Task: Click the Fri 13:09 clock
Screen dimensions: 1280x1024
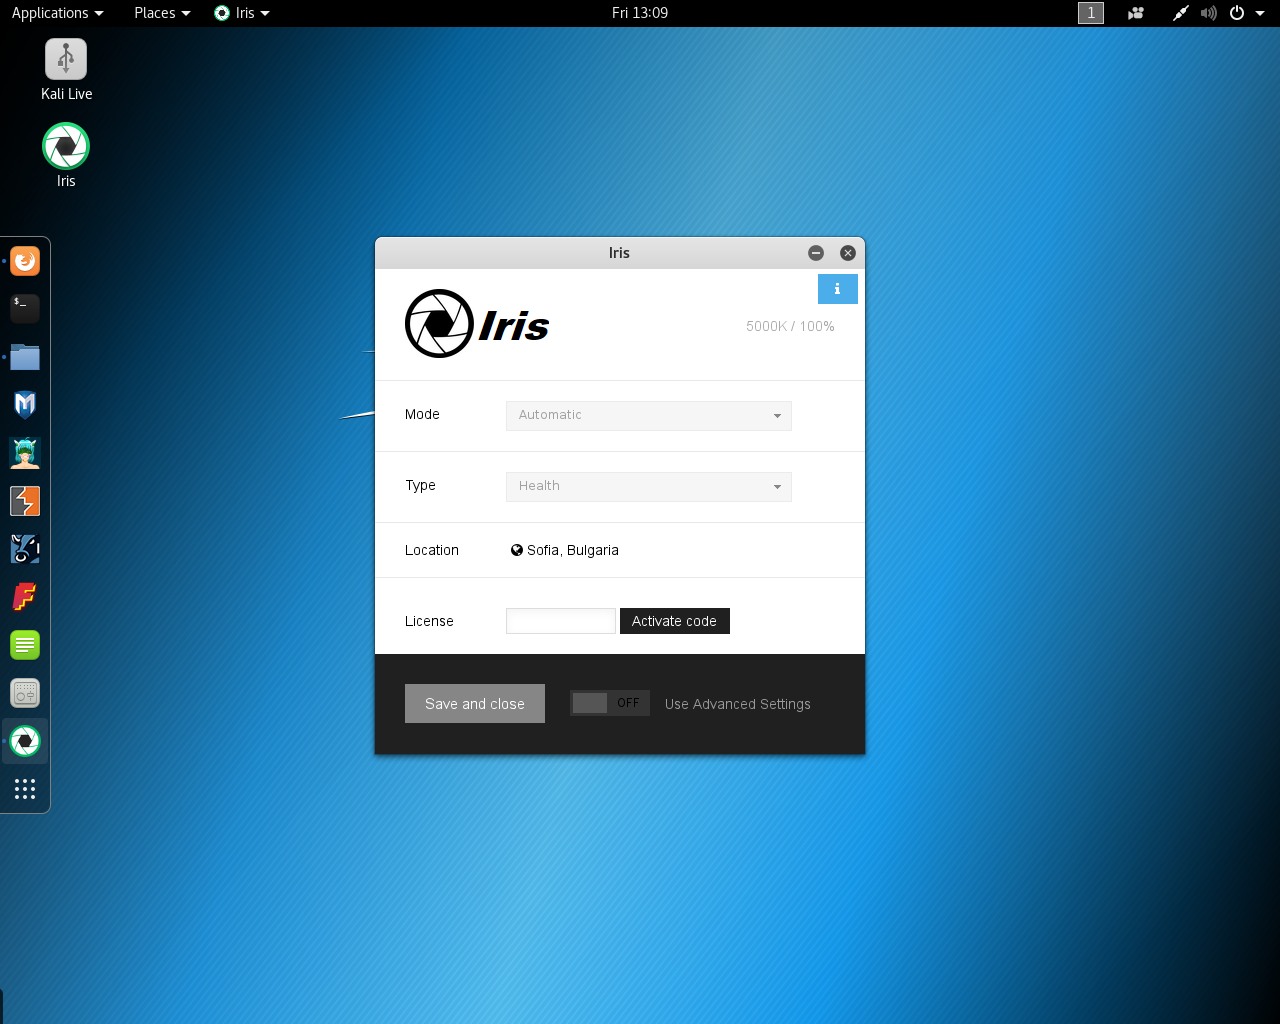Action: [x=640, y=13]
